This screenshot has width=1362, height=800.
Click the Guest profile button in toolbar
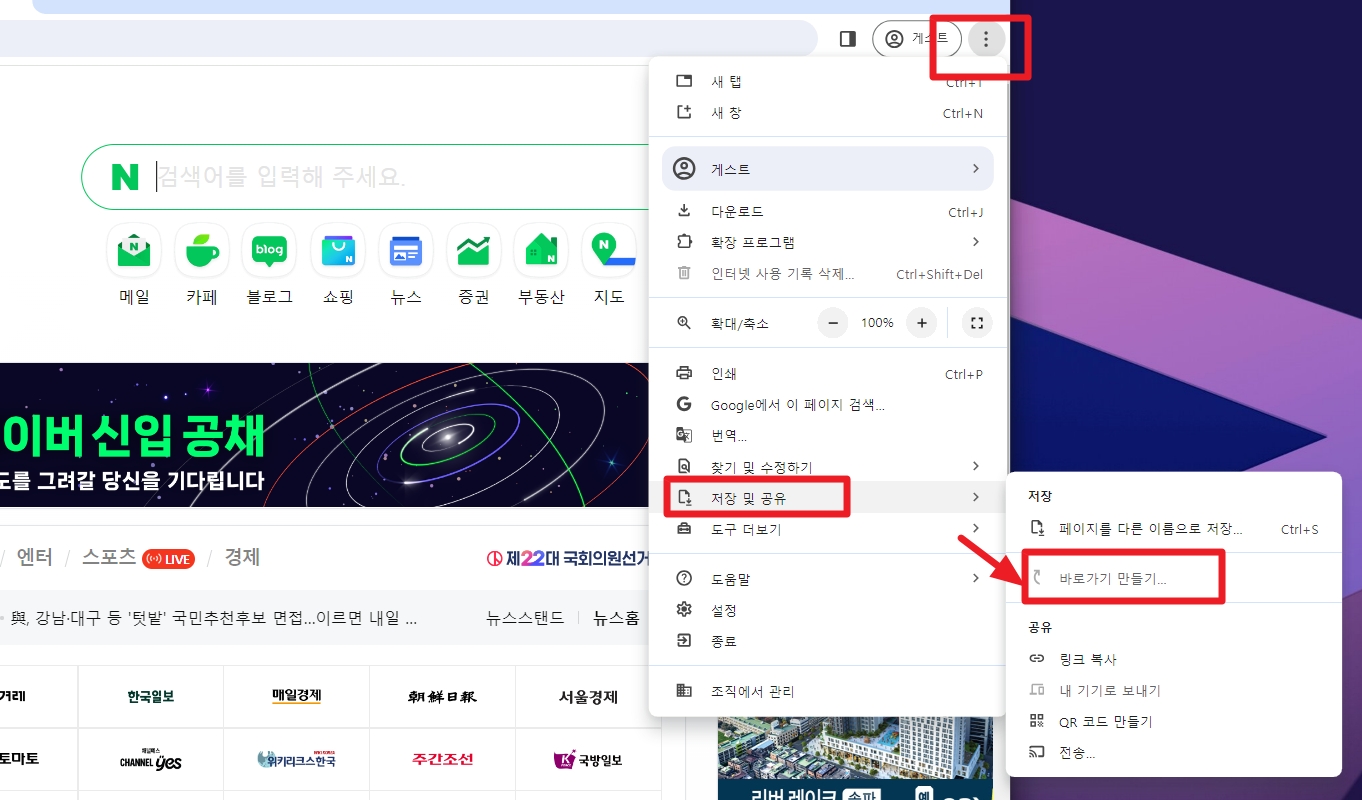(x=917, y=39)
